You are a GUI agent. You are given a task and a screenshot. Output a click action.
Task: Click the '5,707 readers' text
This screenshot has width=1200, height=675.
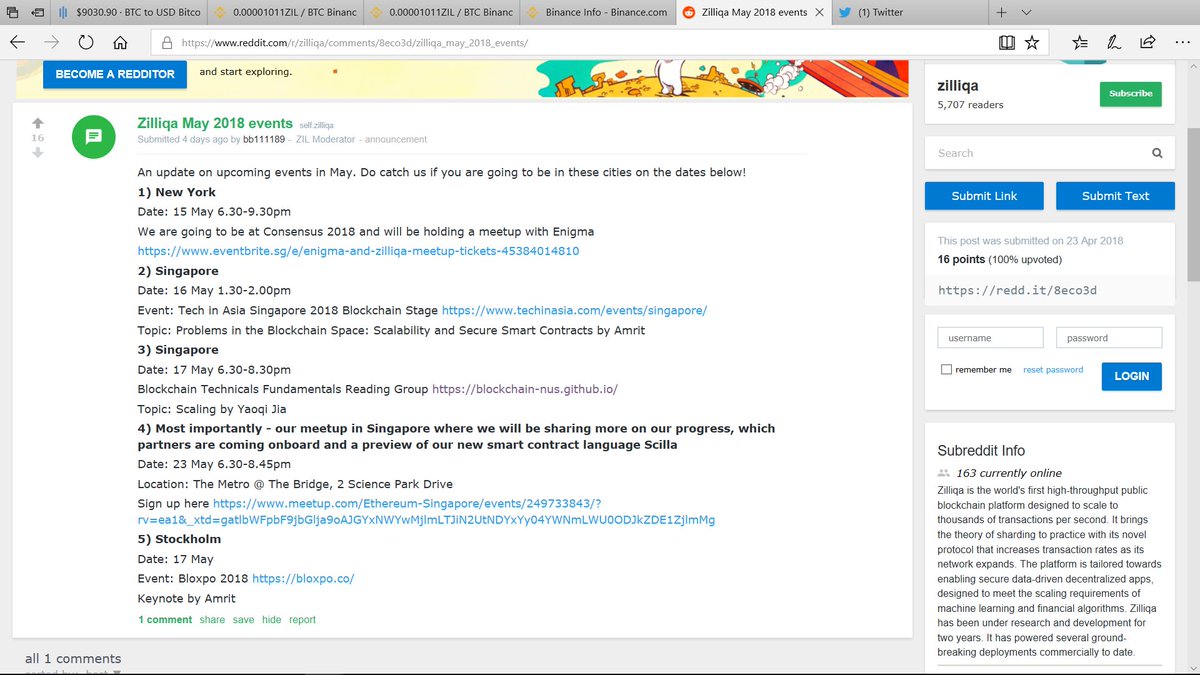pyautogui.click(x=971, y=105)
